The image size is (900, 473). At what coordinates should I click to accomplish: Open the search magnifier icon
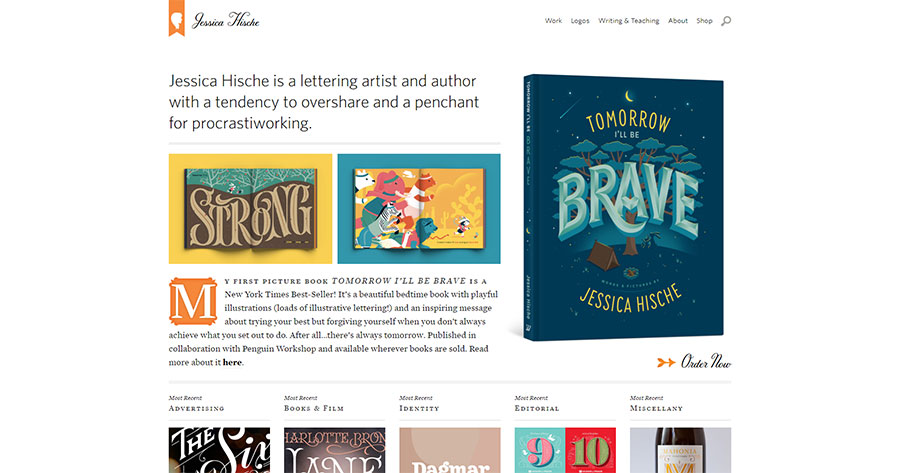coord(726,21)
